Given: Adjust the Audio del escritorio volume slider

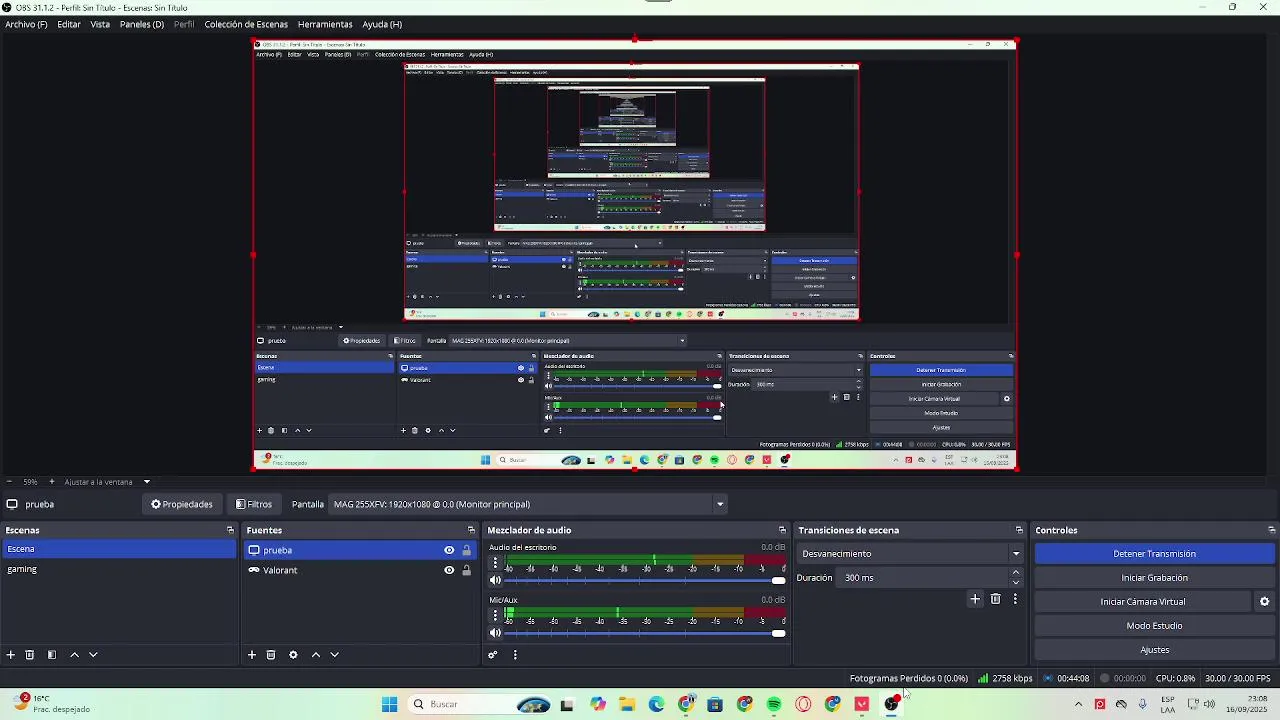Looking at the screenshot, I should click(646, 580).
